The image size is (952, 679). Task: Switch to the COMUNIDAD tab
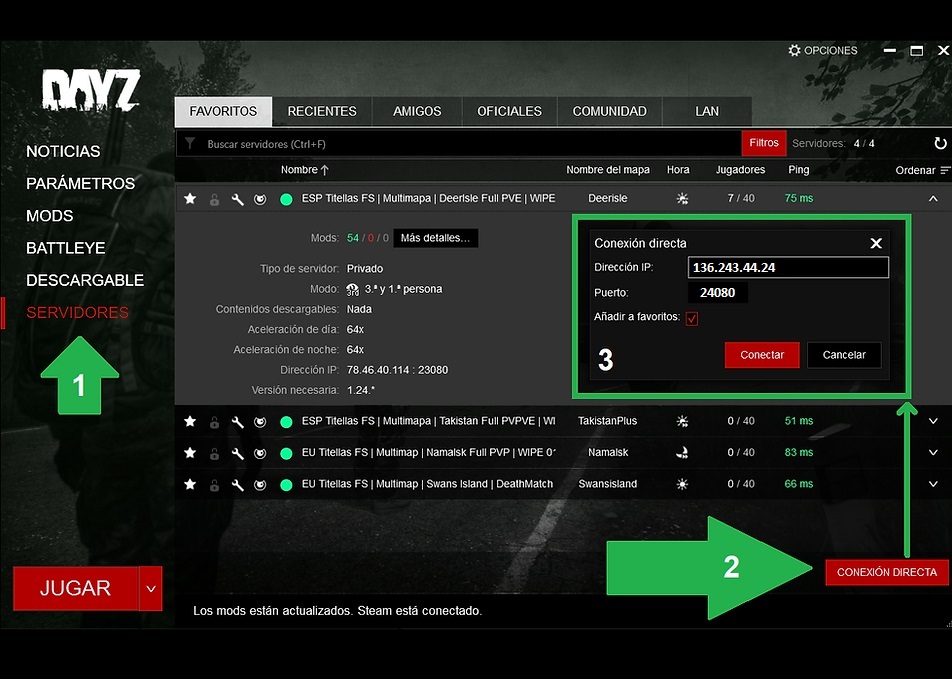[610, 112]
